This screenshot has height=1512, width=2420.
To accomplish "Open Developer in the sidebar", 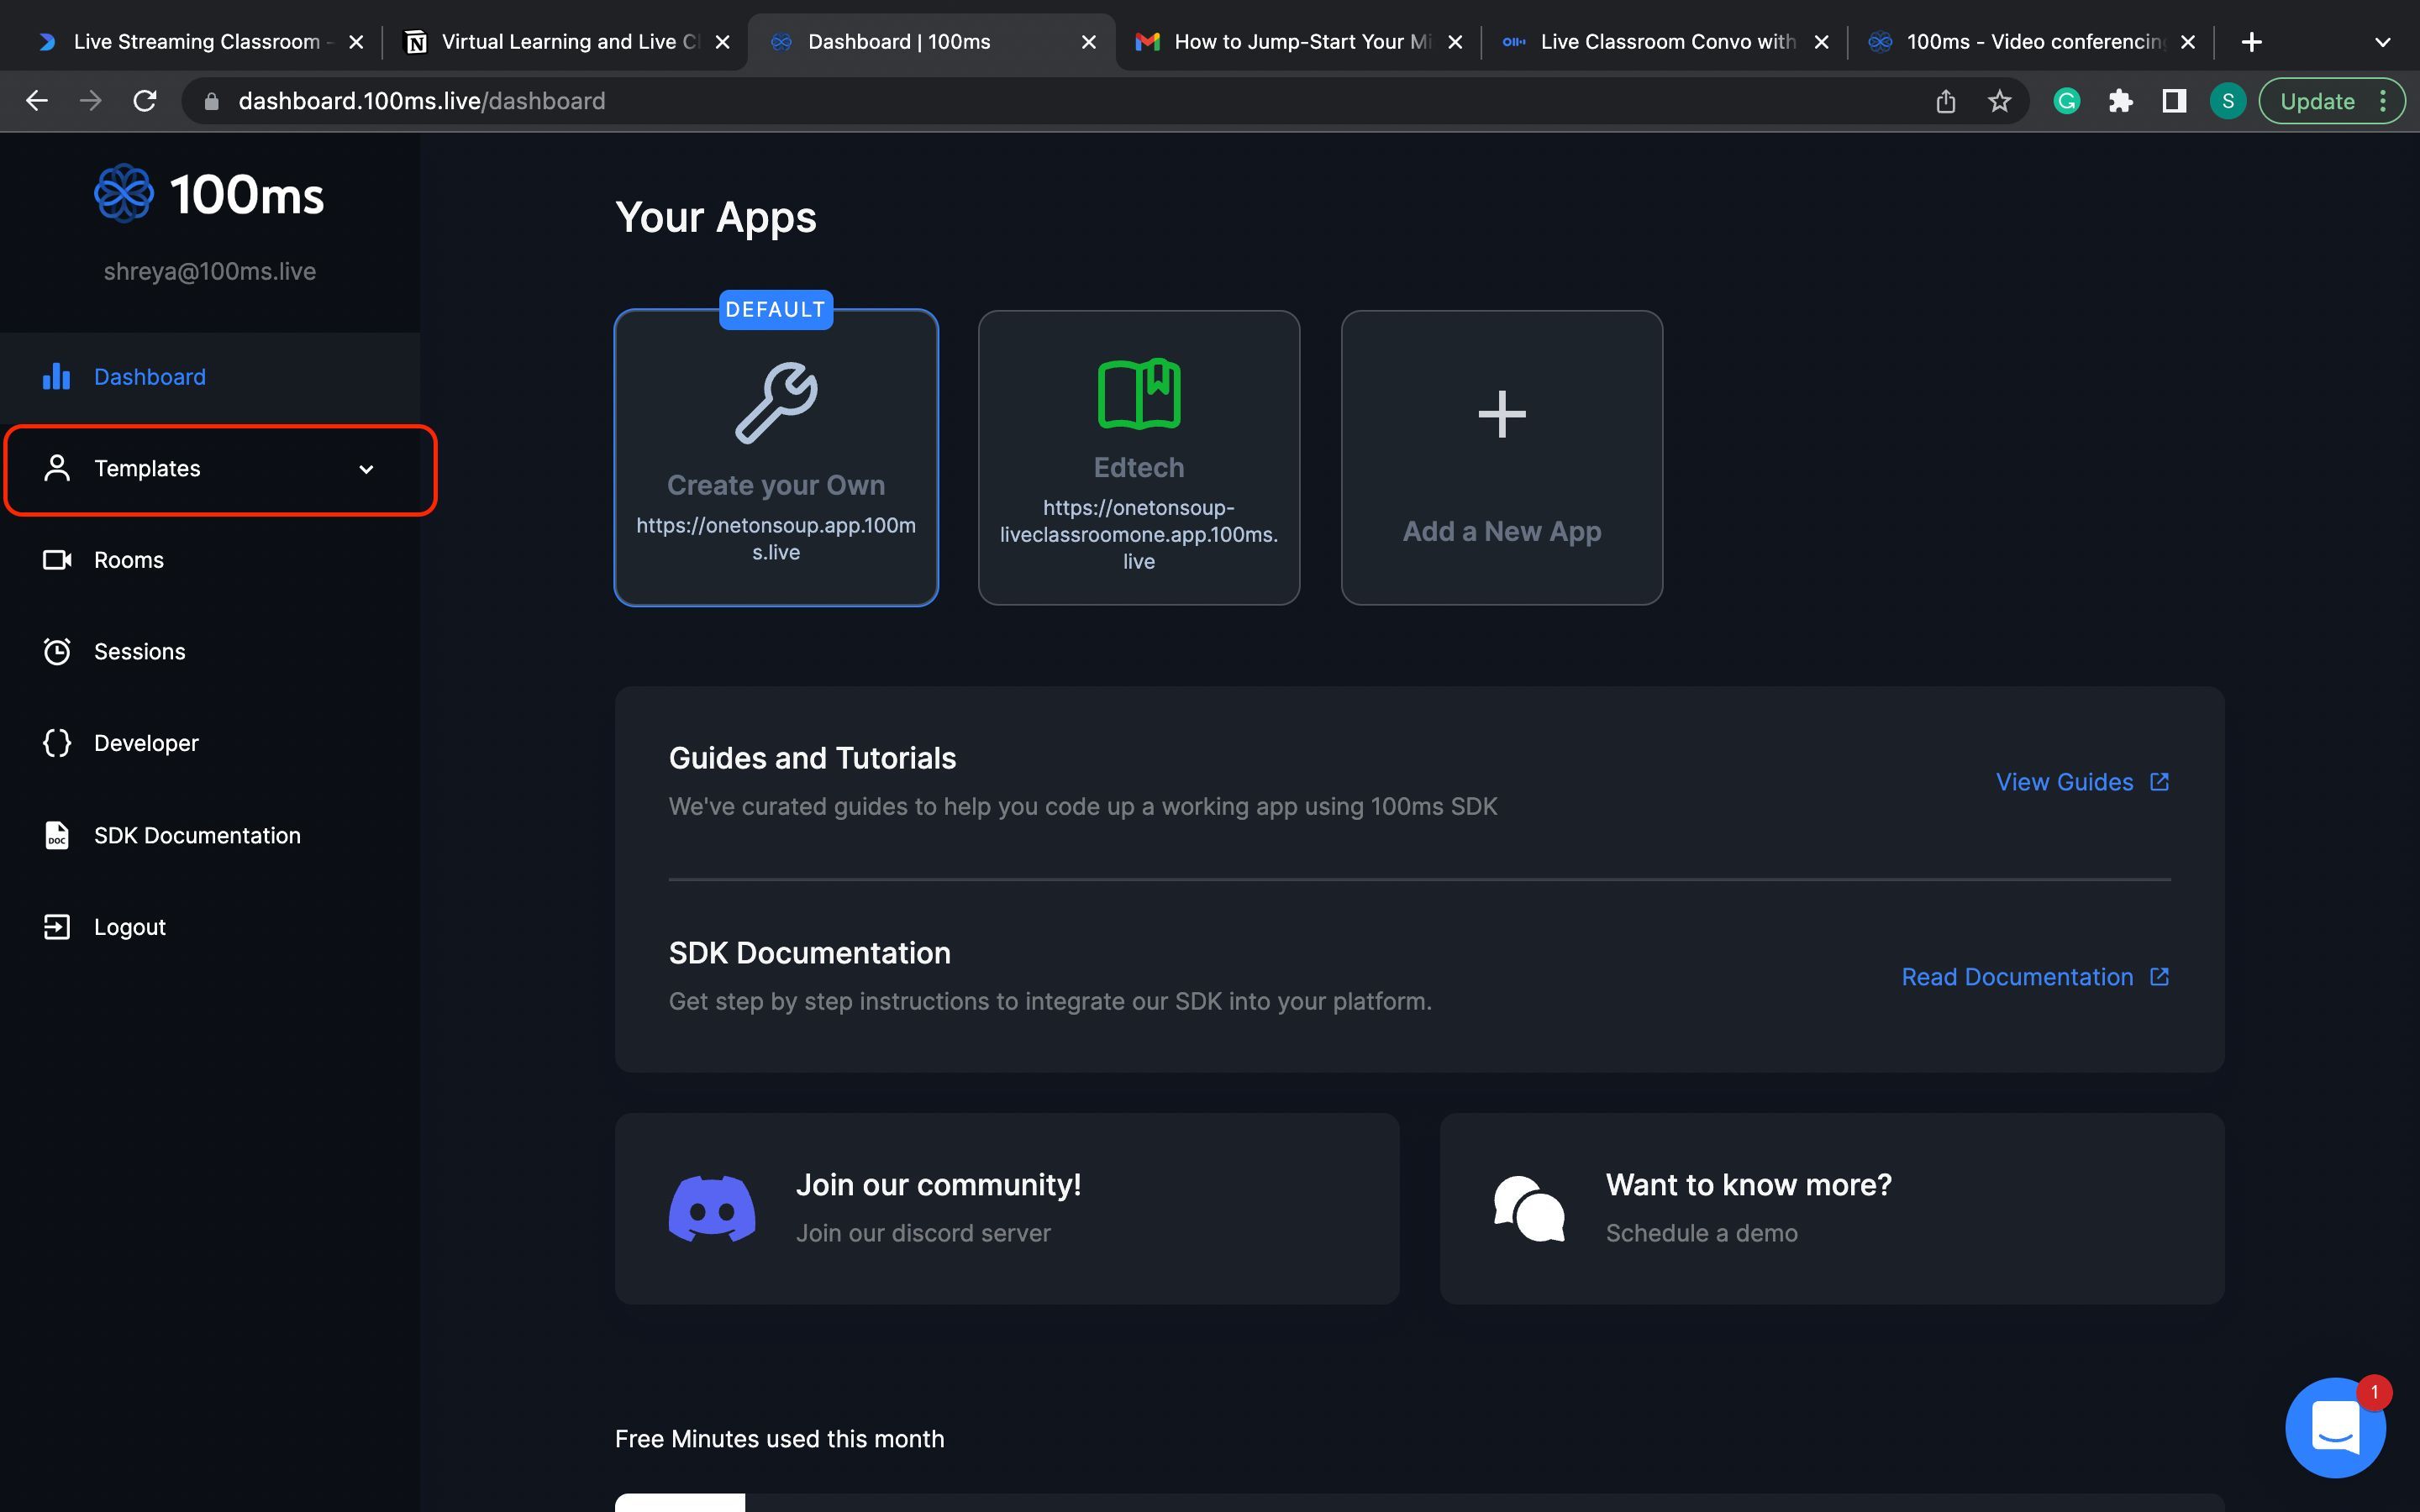I will coord(210,743).
